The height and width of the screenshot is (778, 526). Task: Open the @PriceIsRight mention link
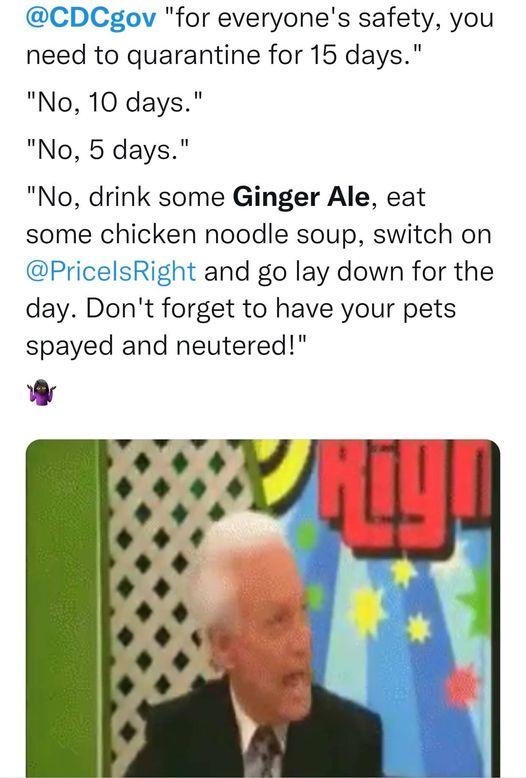pyautogui.click(x=111, y=272)
